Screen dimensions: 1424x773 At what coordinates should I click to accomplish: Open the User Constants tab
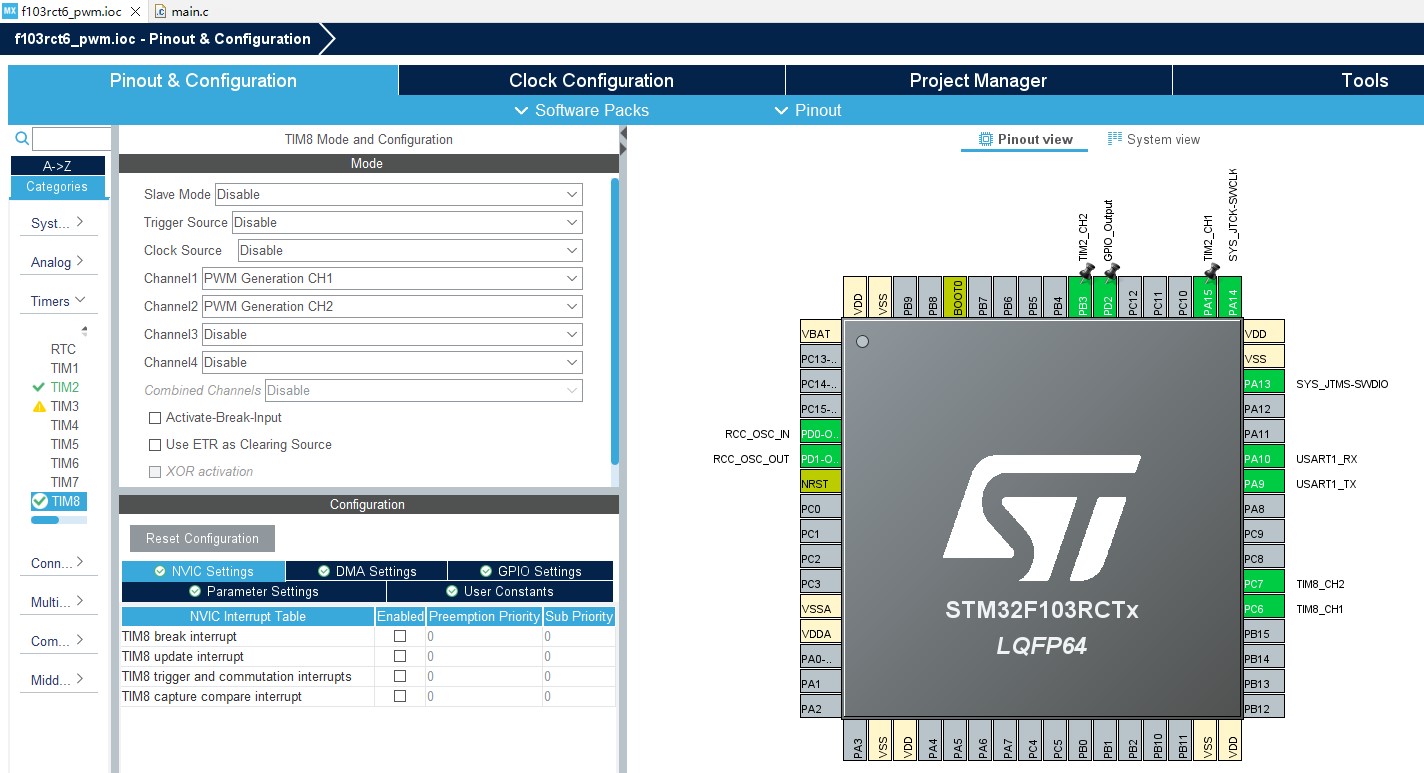[x=500, y=591]
